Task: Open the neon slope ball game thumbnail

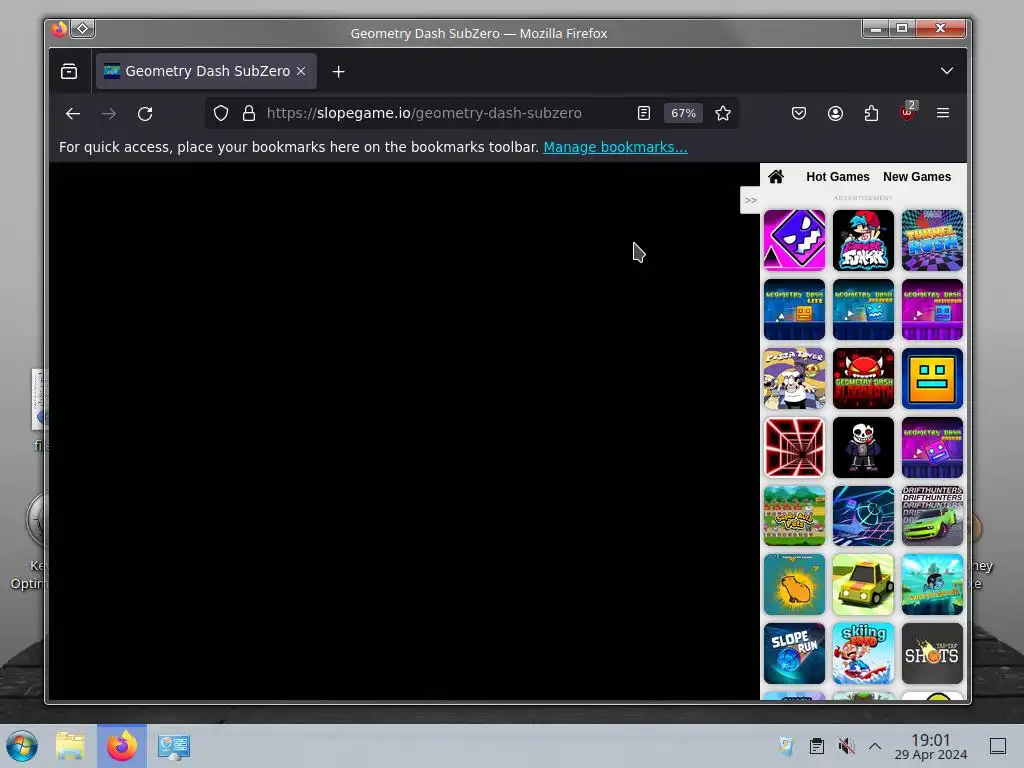Action: click(x=863, y=516)
